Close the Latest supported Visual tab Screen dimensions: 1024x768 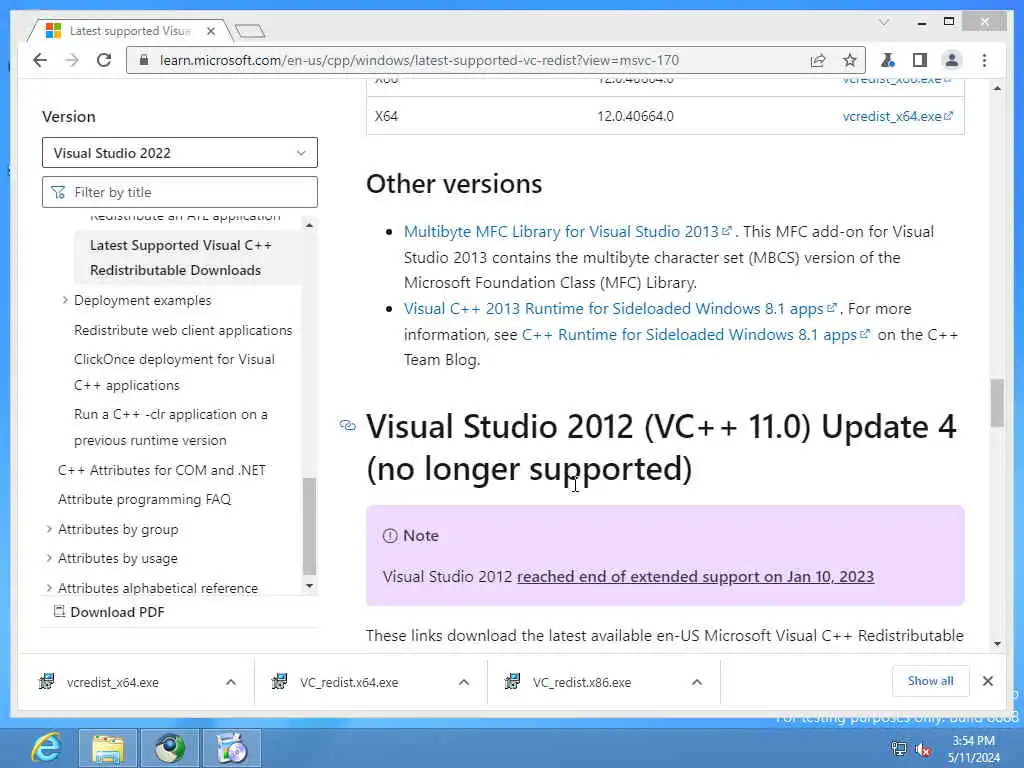click(x=210, y=31)
